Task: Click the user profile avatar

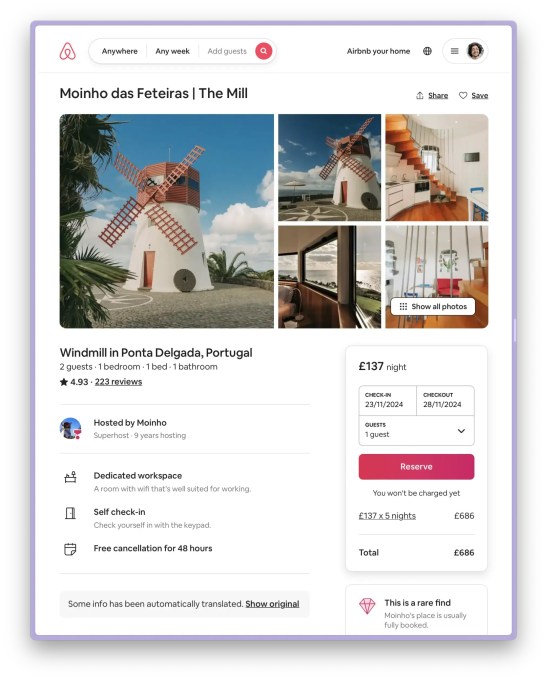Action: pyautogui.click(x=475, y=51)
